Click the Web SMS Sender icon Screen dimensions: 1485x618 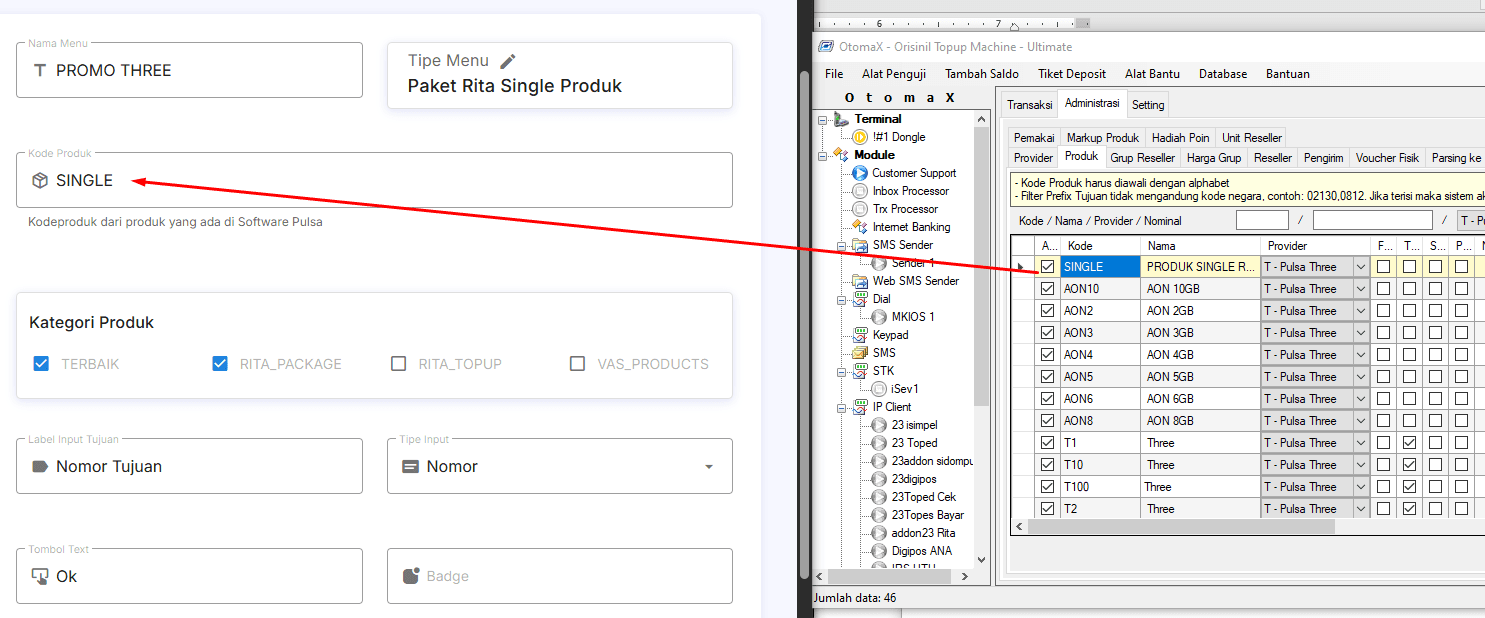point(860,281)
